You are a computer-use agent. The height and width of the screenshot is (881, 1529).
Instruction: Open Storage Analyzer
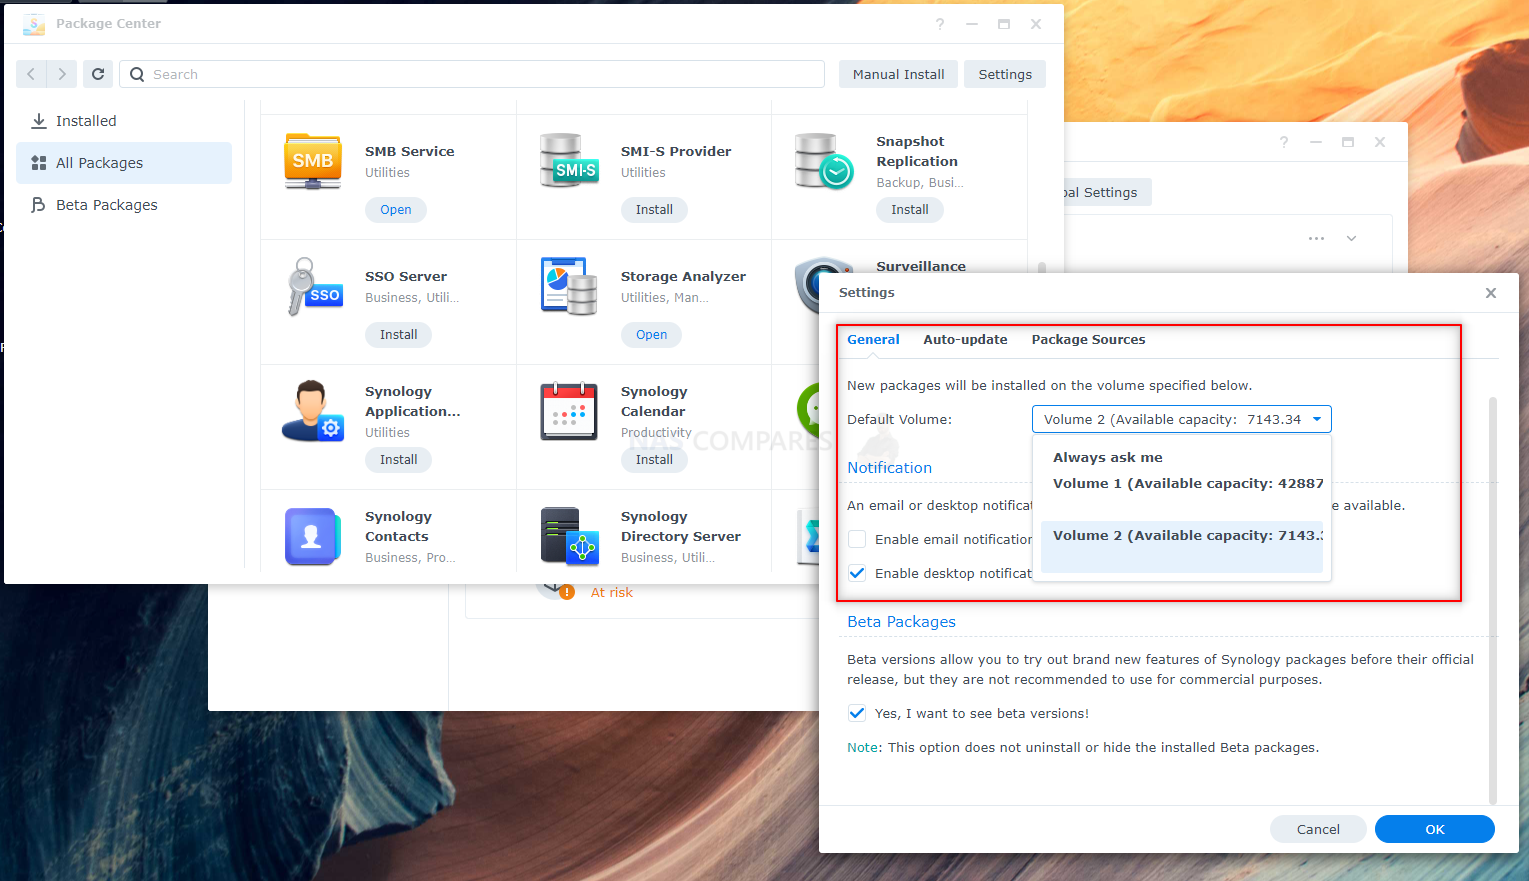[x=651, y=335]
